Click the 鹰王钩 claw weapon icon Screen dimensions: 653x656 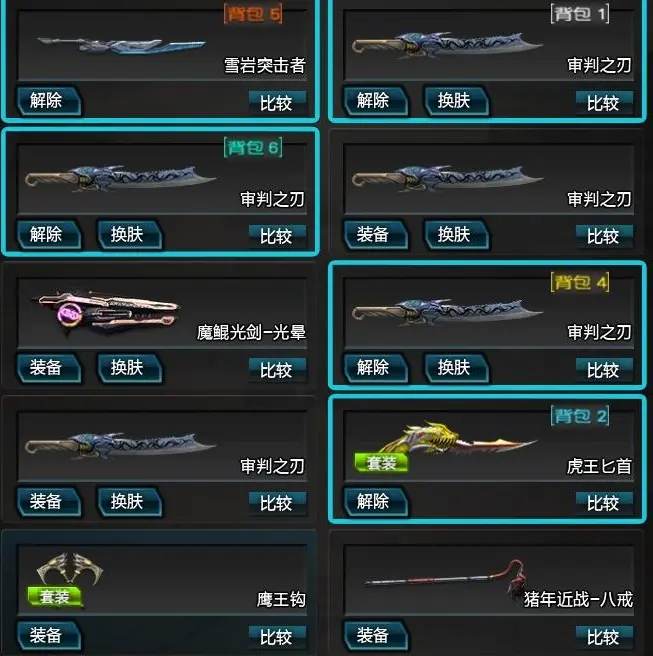pyautogui.click(x=70, y=568)
